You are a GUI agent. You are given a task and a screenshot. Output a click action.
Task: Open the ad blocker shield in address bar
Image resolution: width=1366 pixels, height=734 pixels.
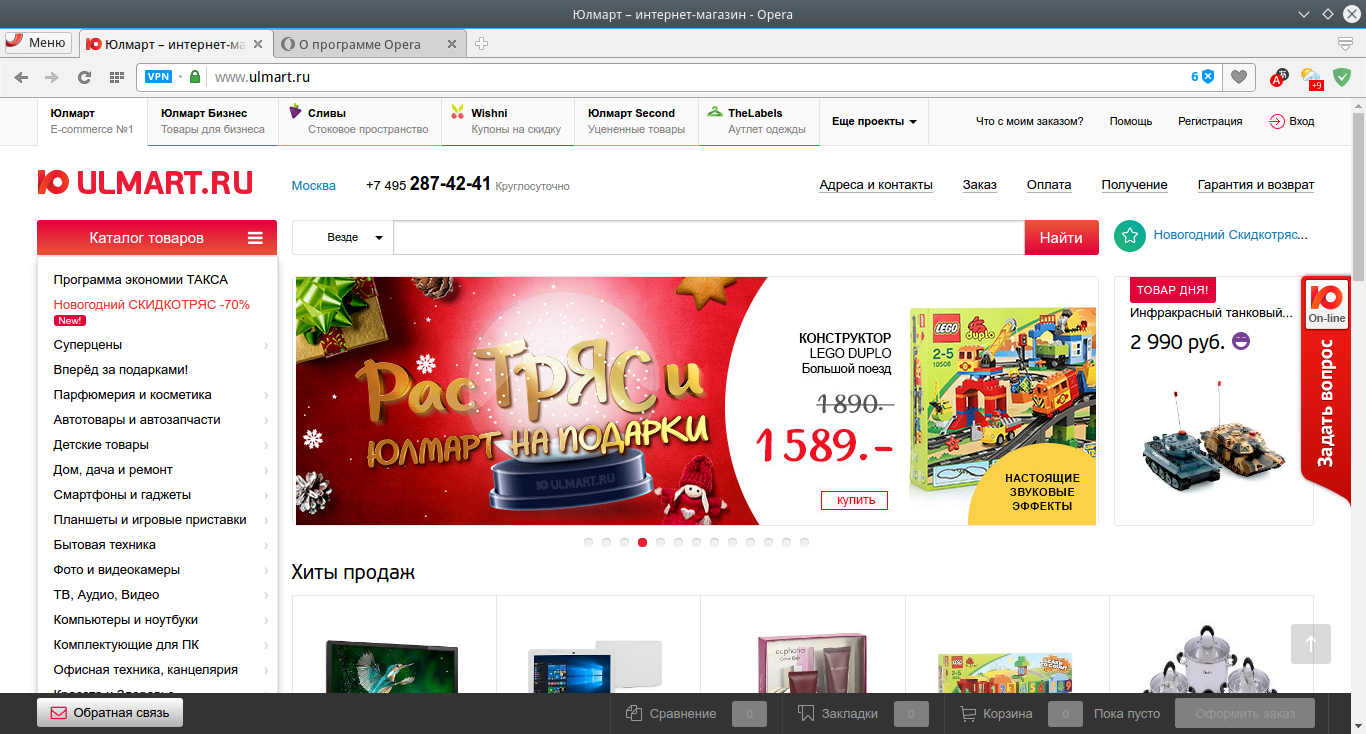coord(1208,77)
